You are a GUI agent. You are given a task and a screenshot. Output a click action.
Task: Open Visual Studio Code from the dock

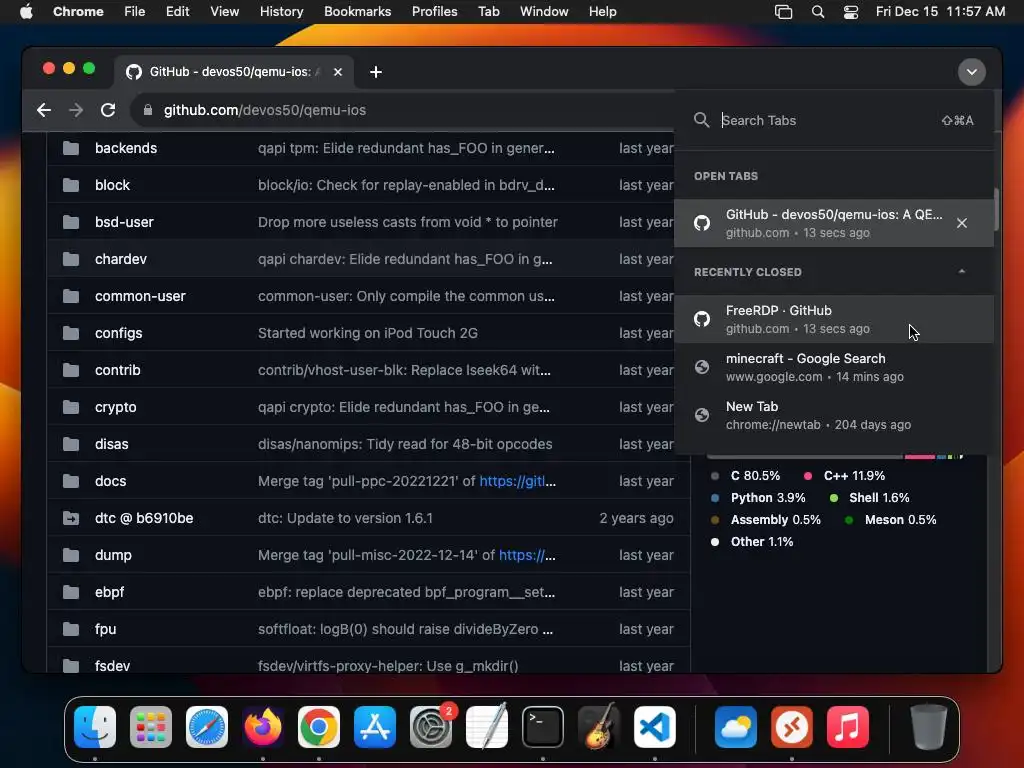[654, 727]
